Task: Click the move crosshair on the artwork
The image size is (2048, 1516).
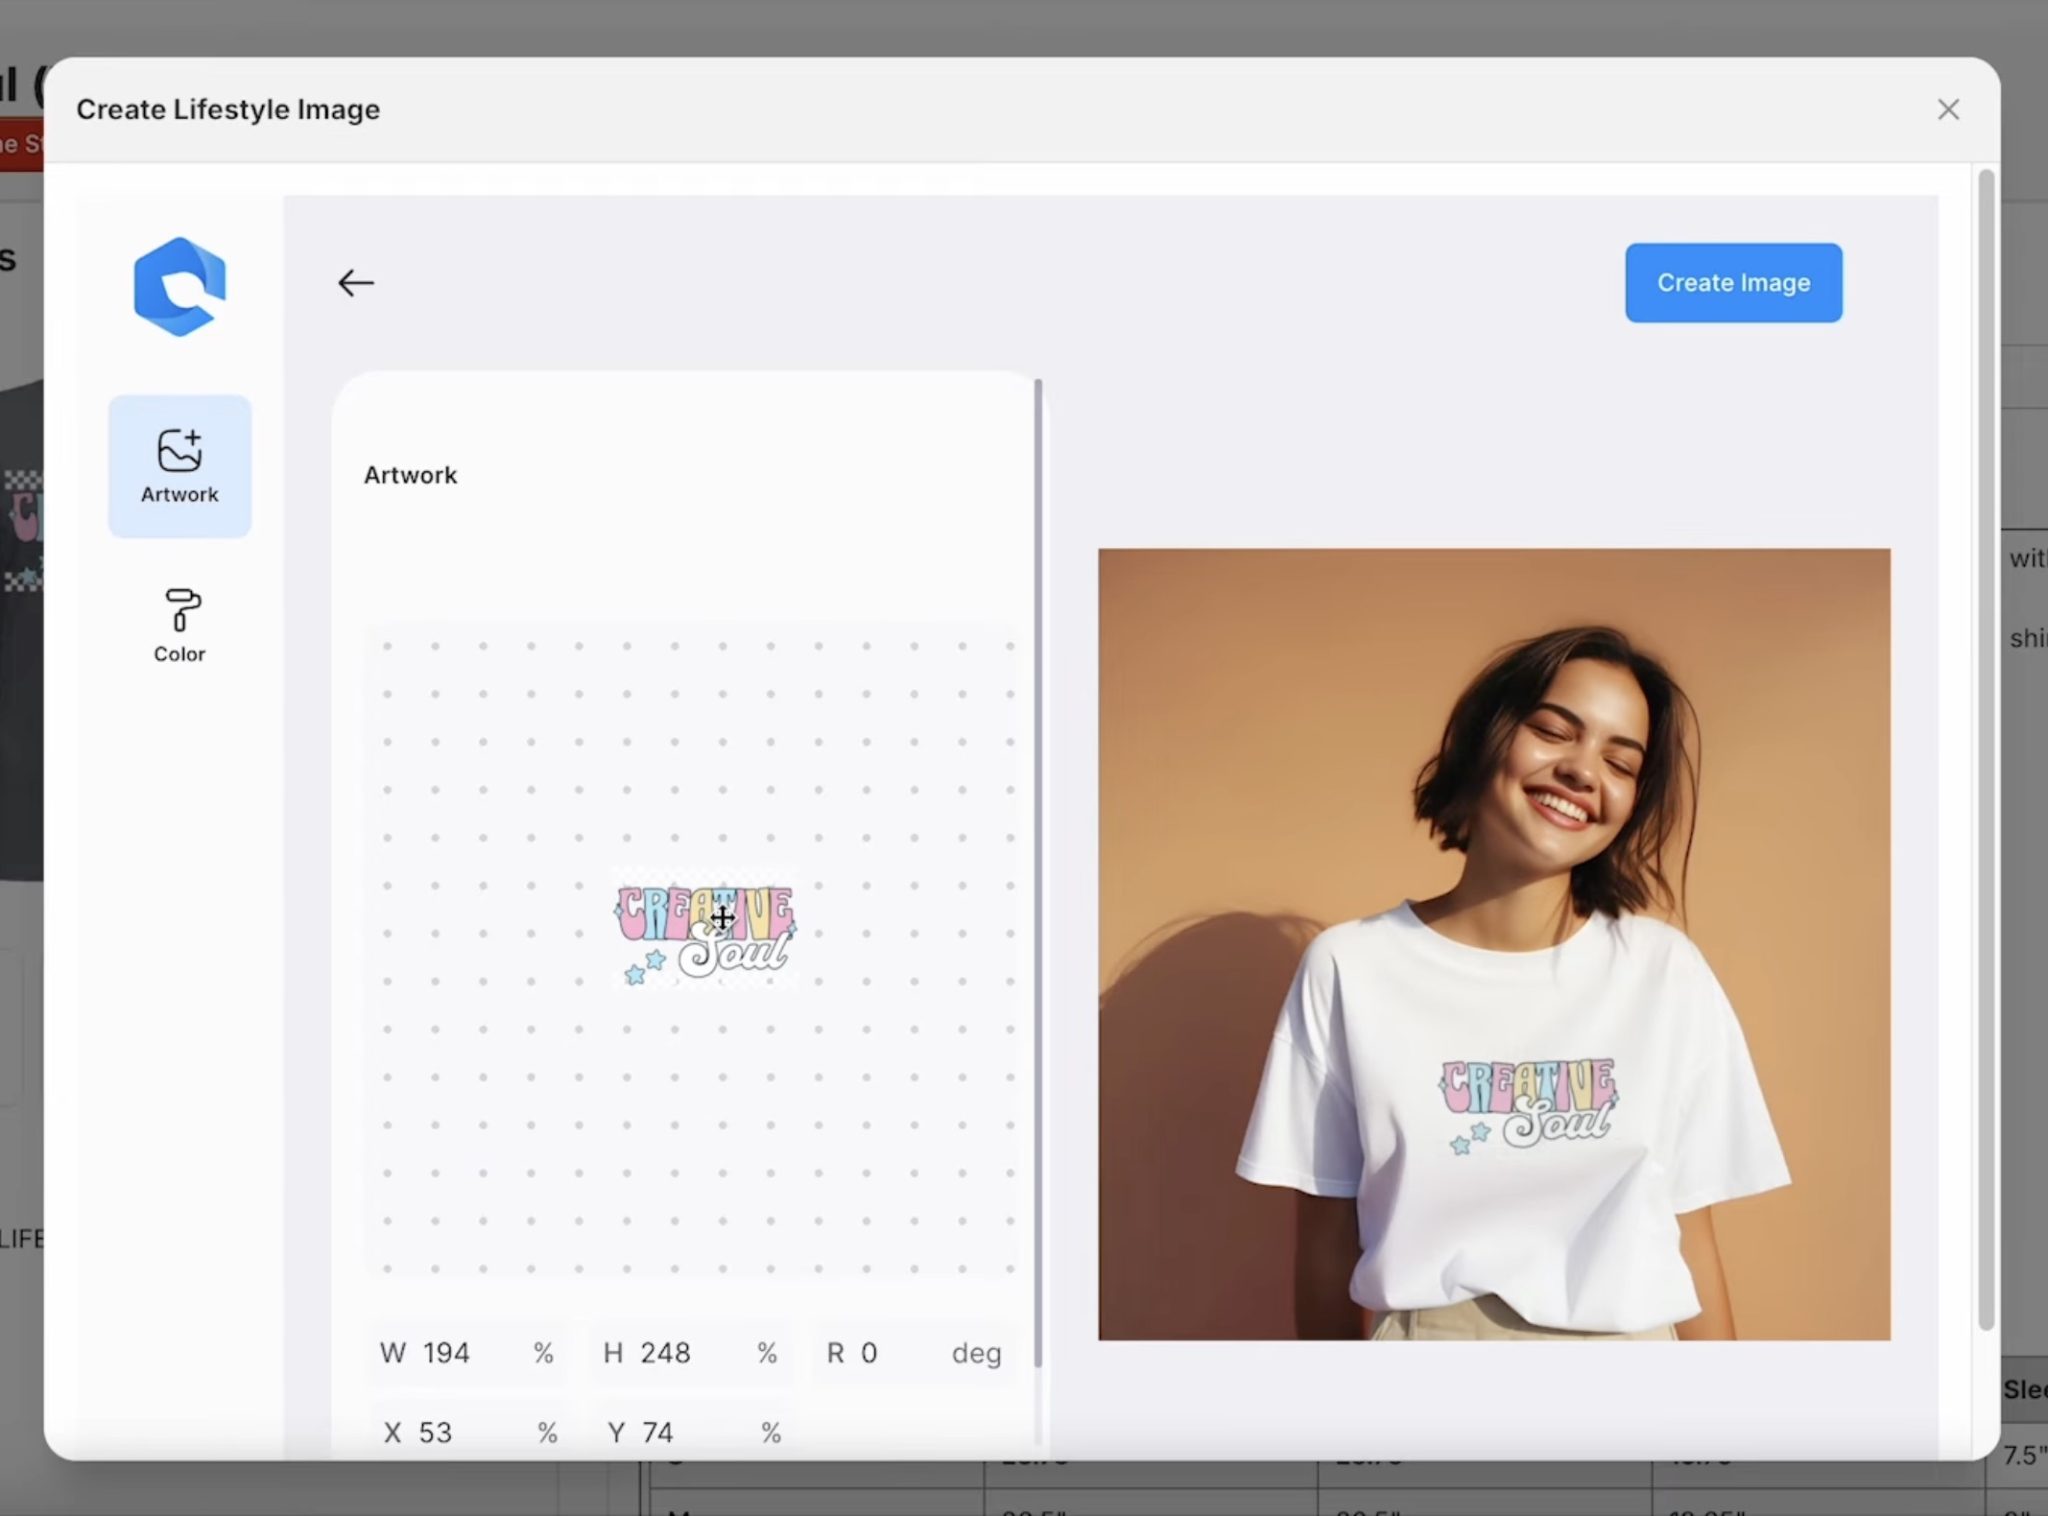Action: pyautogui.click(x=722, y=918)
